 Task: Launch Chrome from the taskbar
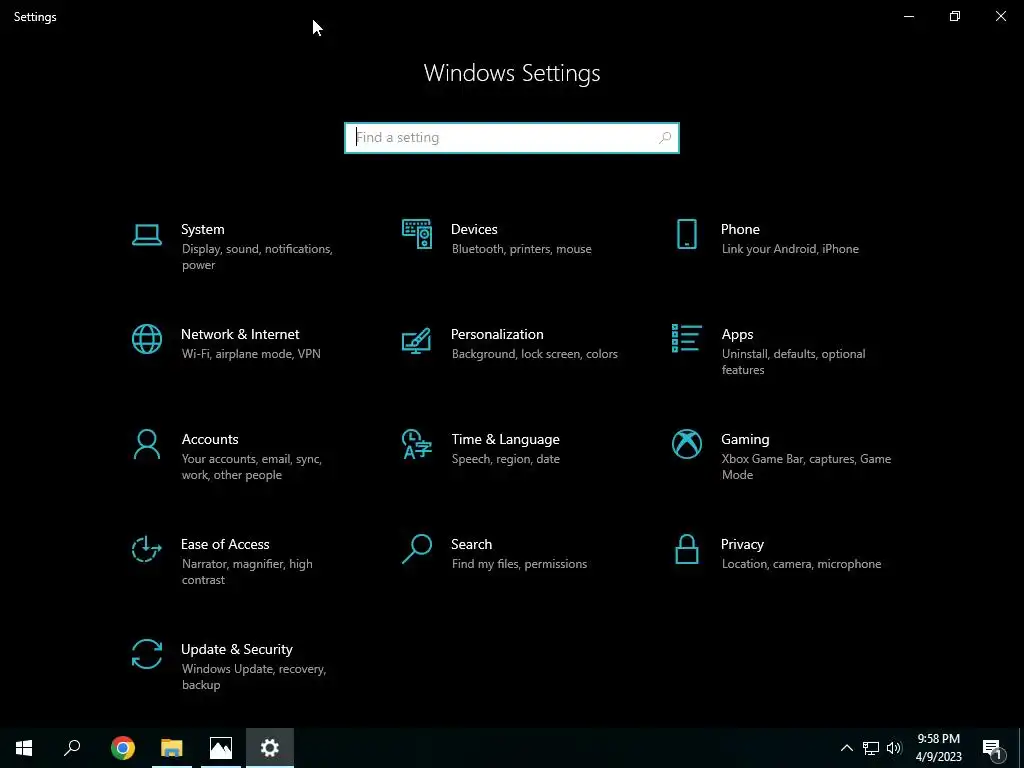tap(123, 748)
